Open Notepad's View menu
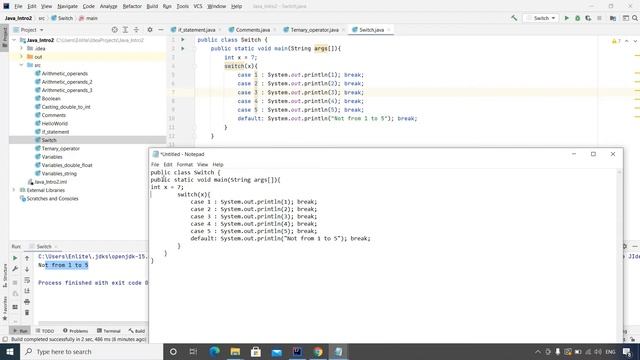The width and height of the screenshot is (640, 360). pyautogui.click(x=202, y=164)
